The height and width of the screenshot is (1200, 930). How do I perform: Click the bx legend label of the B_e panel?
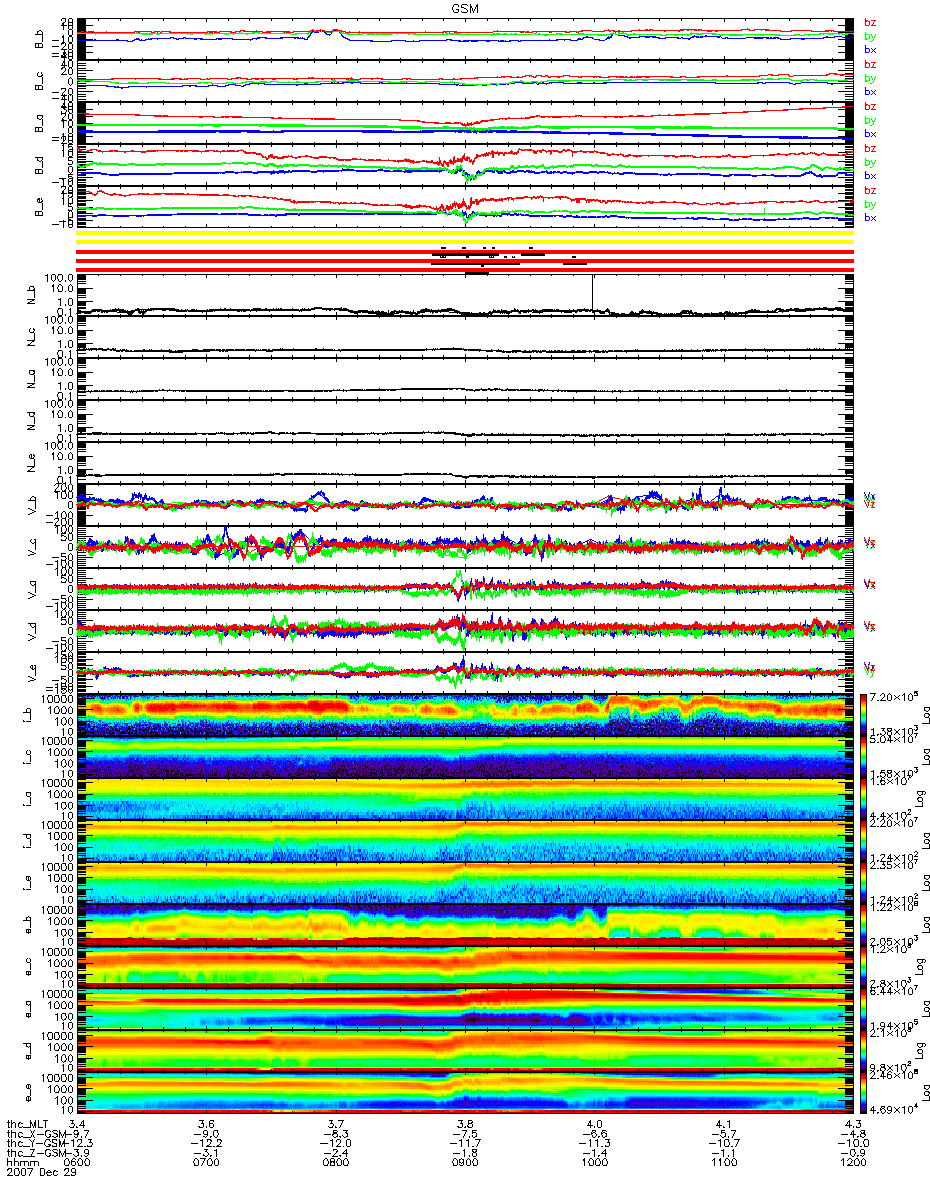(x=870, y=217)
